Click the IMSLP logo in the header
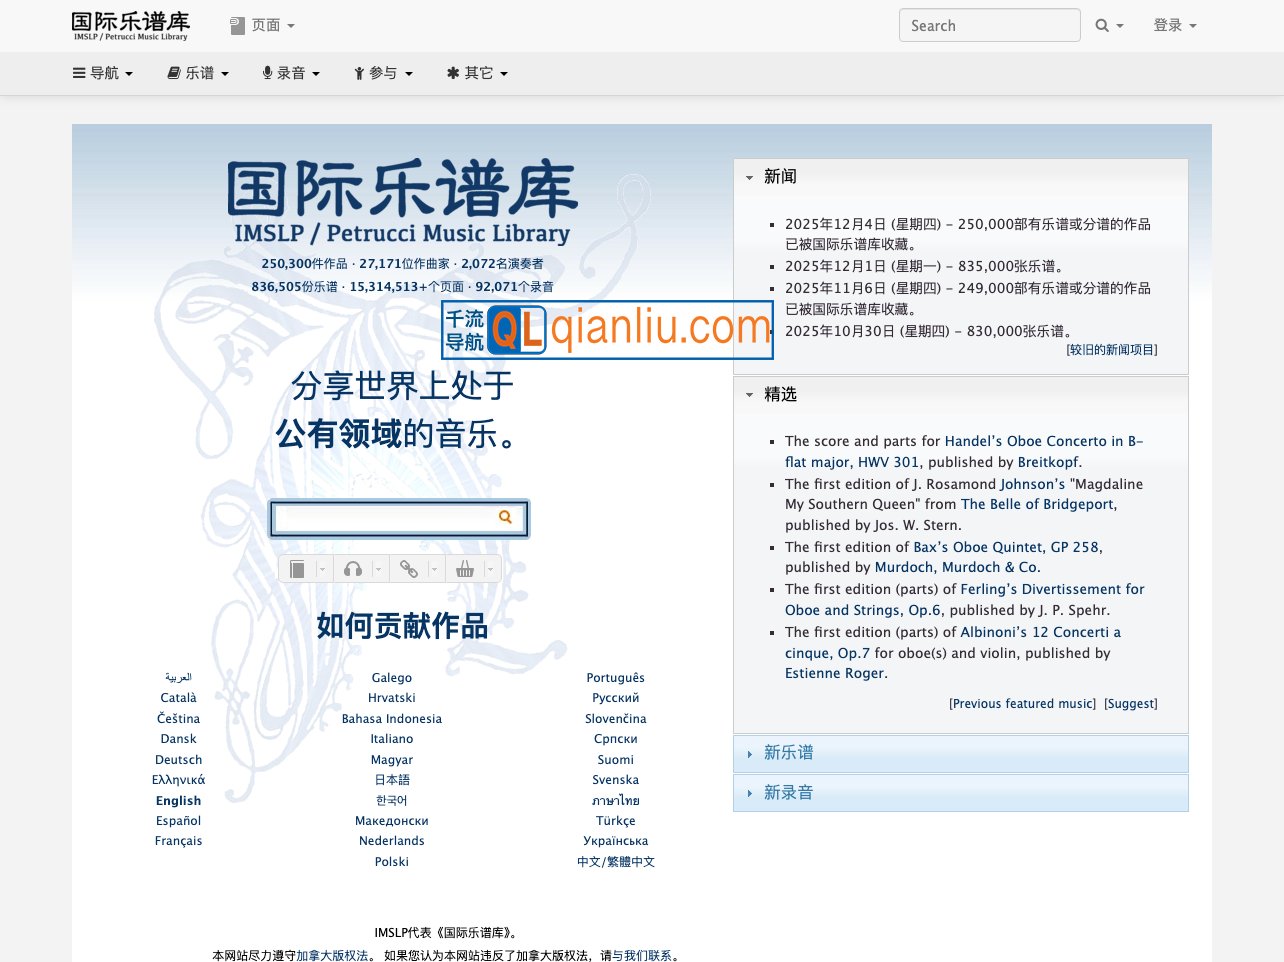 (x=130, y=24)
